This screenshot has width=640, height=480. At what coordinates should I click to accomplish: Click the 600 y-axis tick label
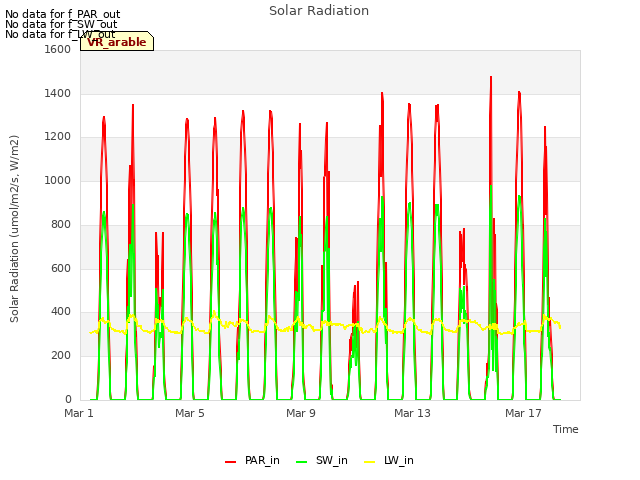[61, 268]
